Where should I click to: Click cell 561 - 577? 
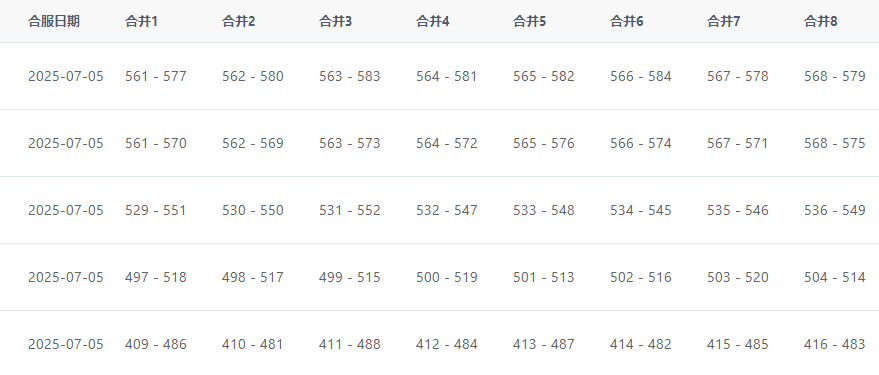point(156,76)
